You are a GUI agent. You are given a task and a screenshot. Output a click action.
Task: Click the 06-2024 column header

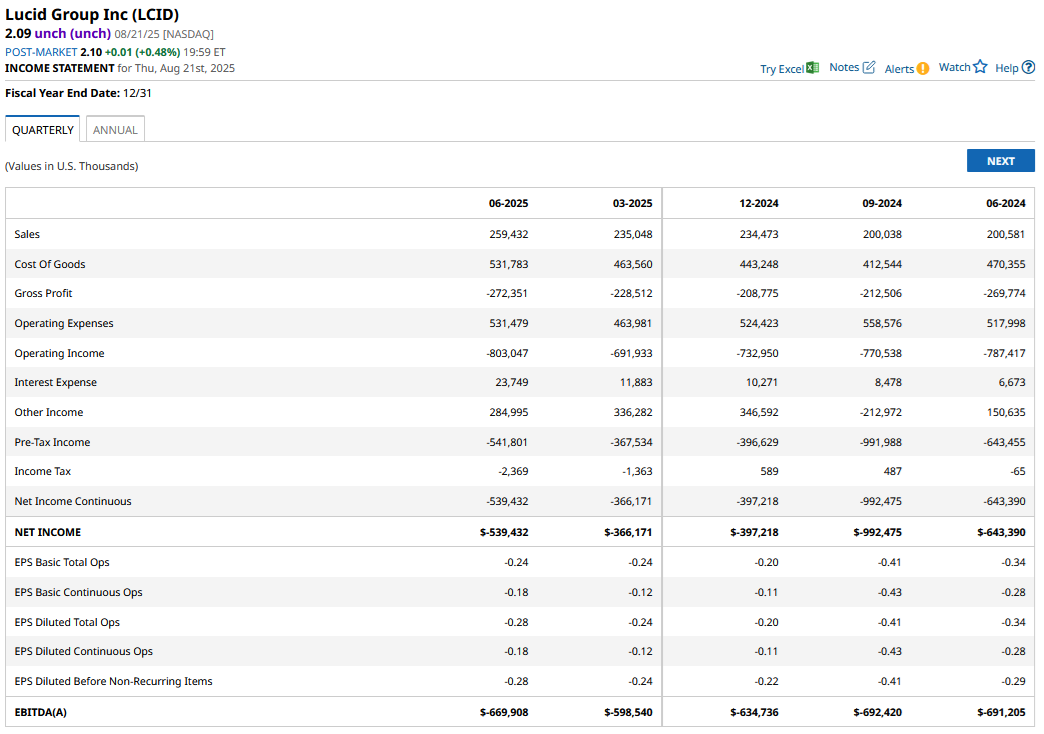[x=1005, y=203]
